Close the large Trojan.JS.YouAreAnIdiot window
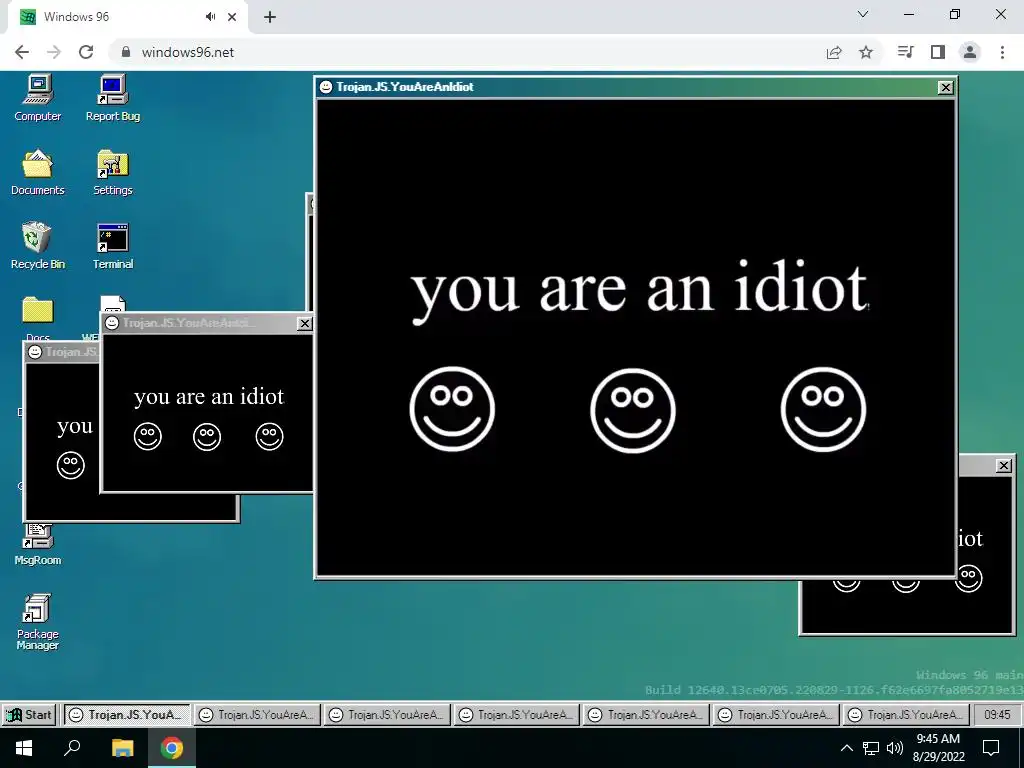This screenshot has width=1024, height=768. click(945, 88)
